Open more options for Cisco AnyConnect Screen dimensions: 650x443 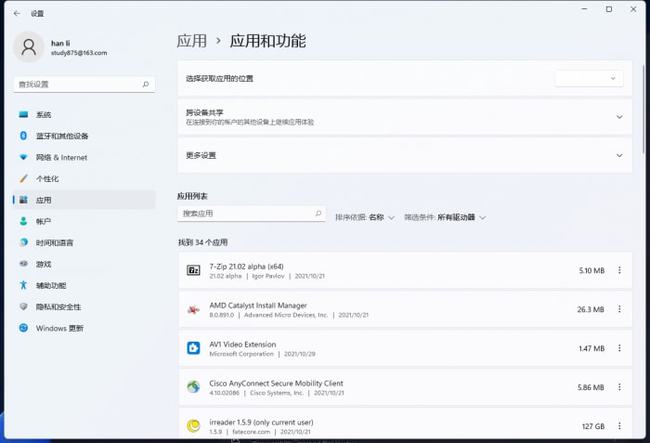coord(619,387)
